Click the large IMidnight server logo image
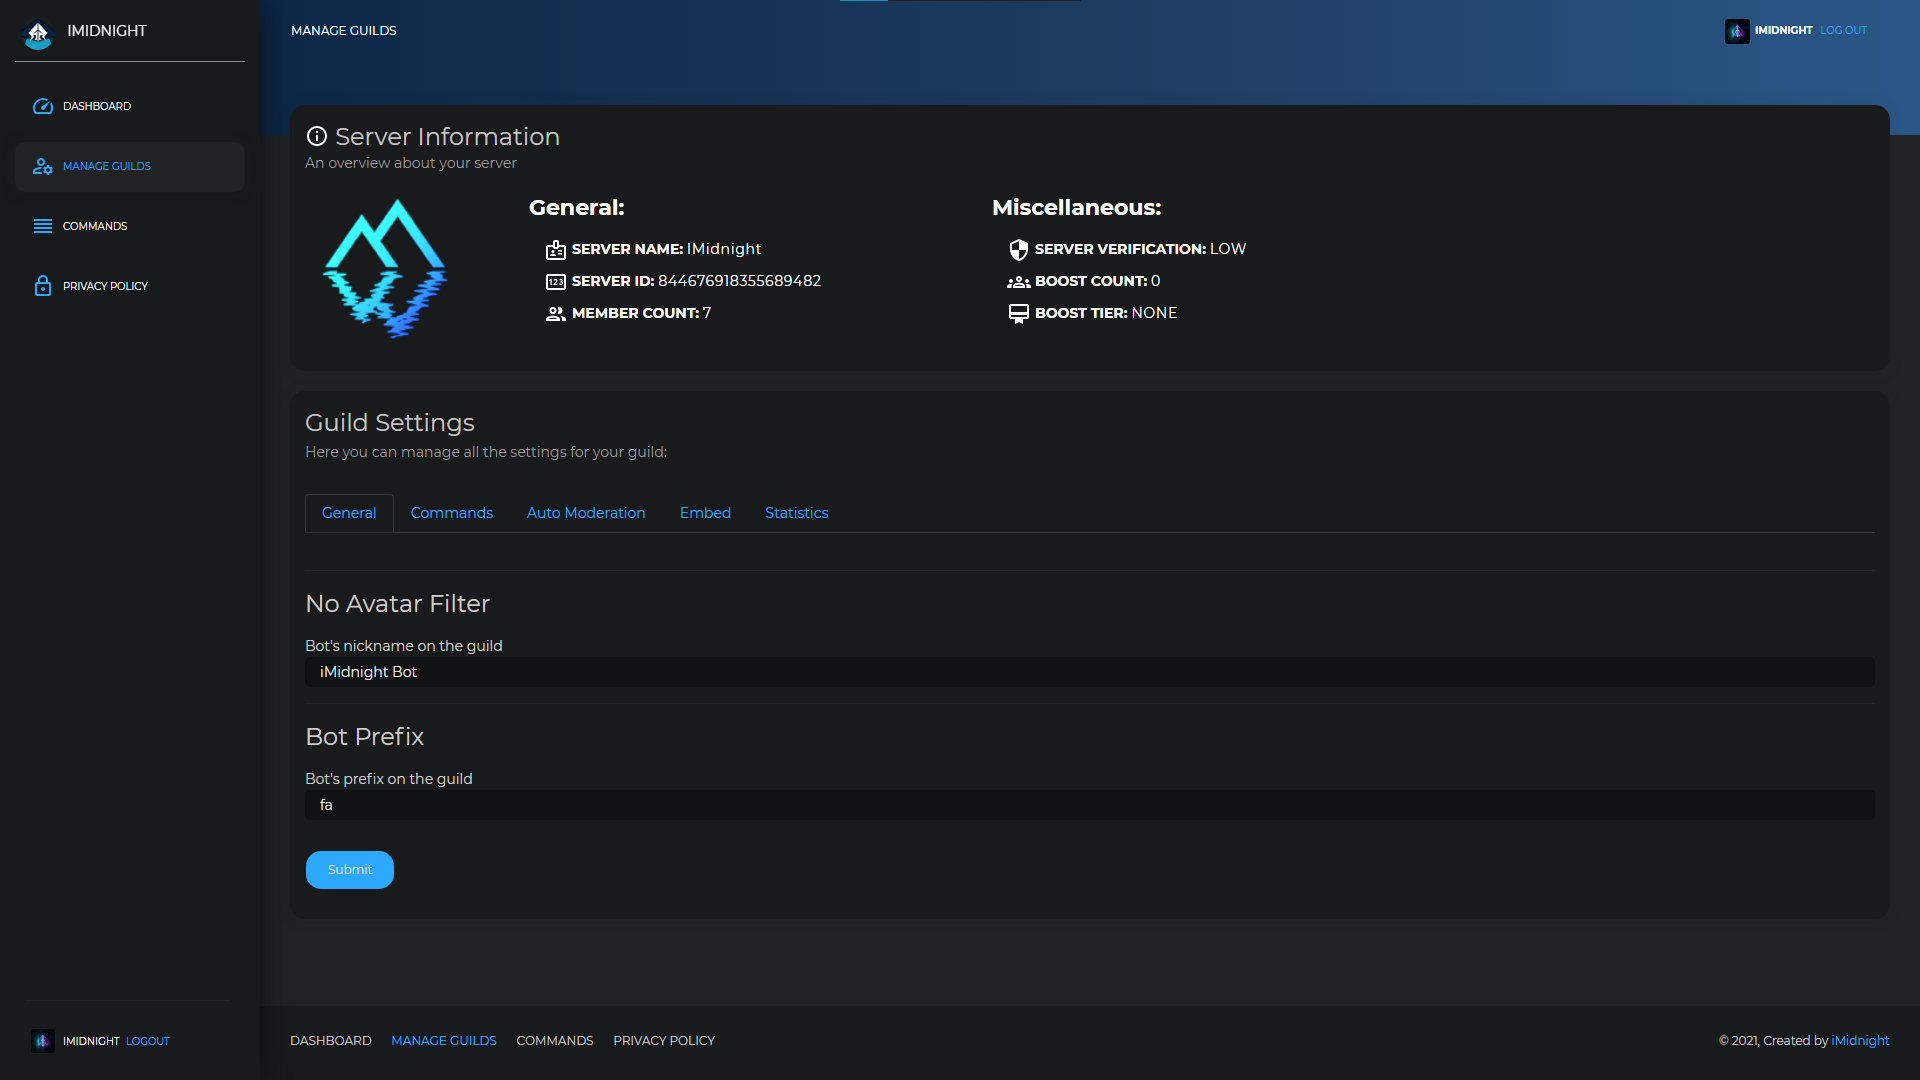The height and width of the screenshot is (1080, 1920). point(385,268)
